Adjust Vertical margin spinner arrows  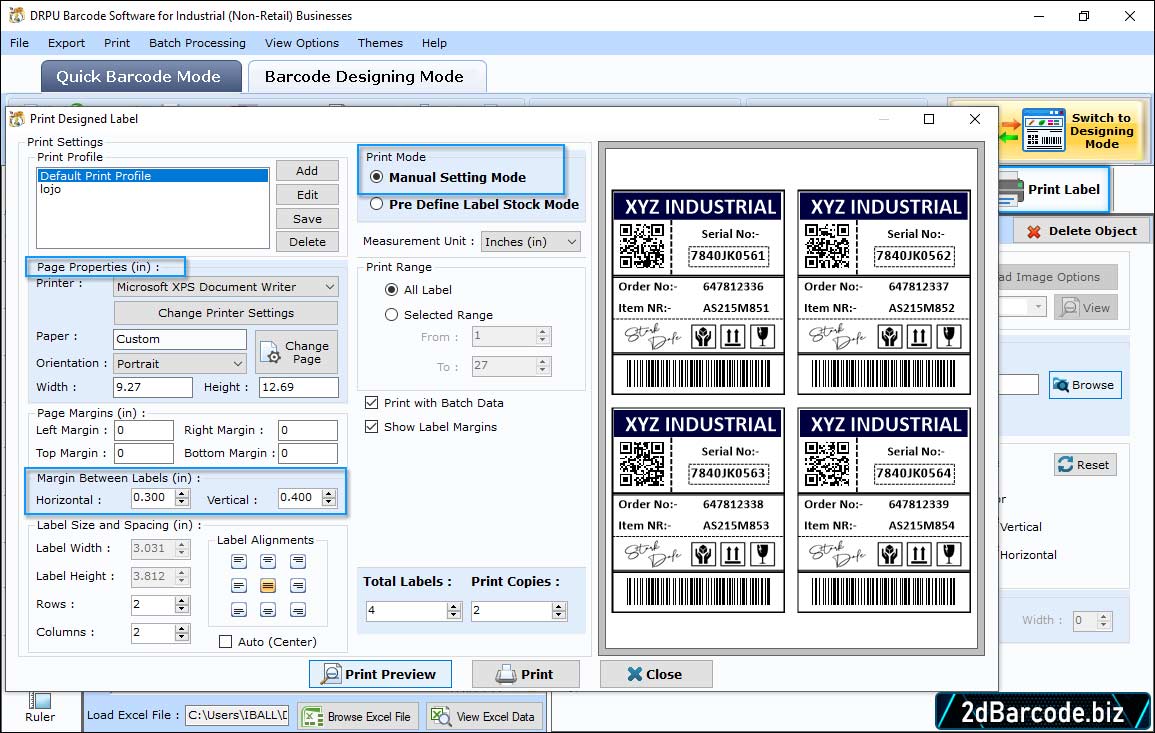329,498
